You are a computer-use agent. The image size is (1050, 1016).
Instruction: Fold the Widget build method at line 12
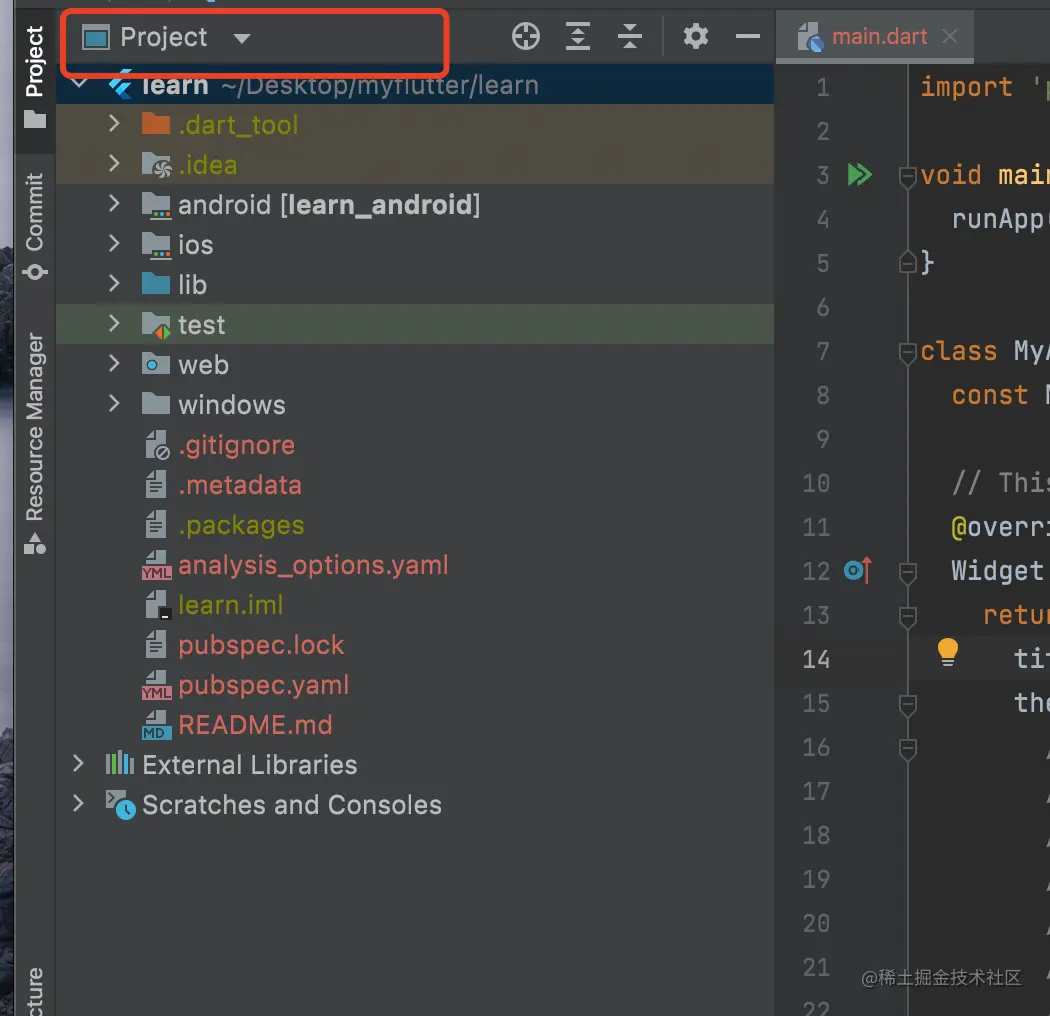click(907, 573)
